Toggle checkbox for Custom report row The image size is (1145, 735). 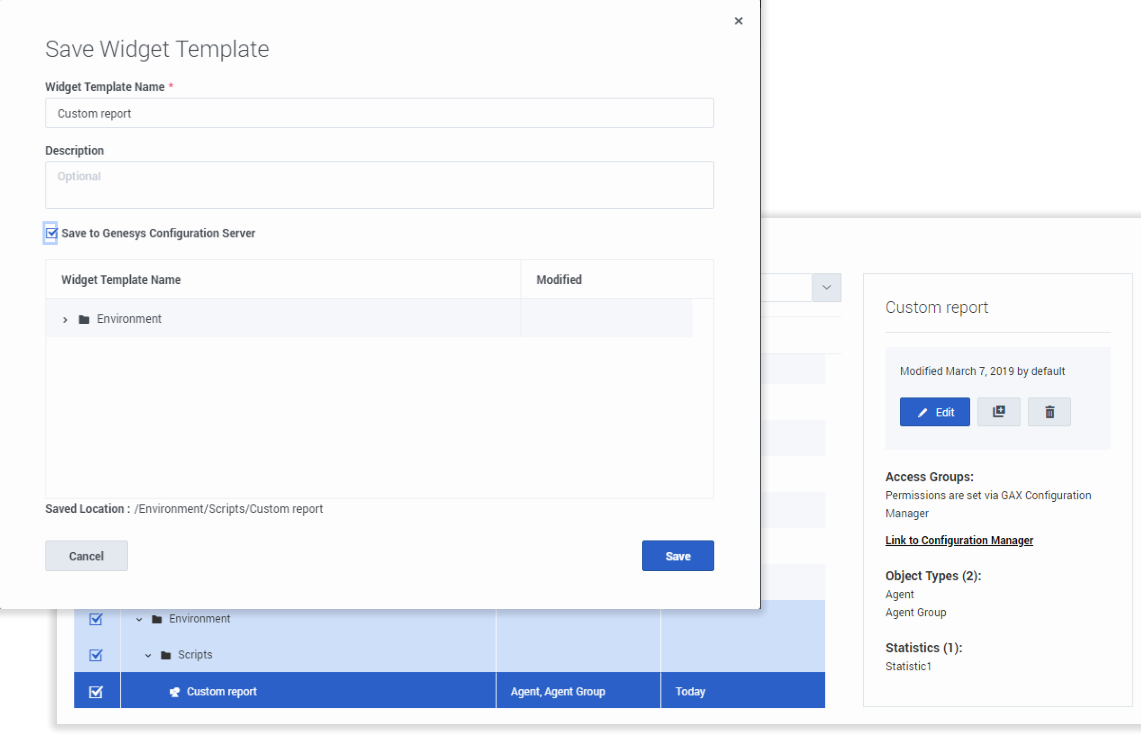[96, 692]
